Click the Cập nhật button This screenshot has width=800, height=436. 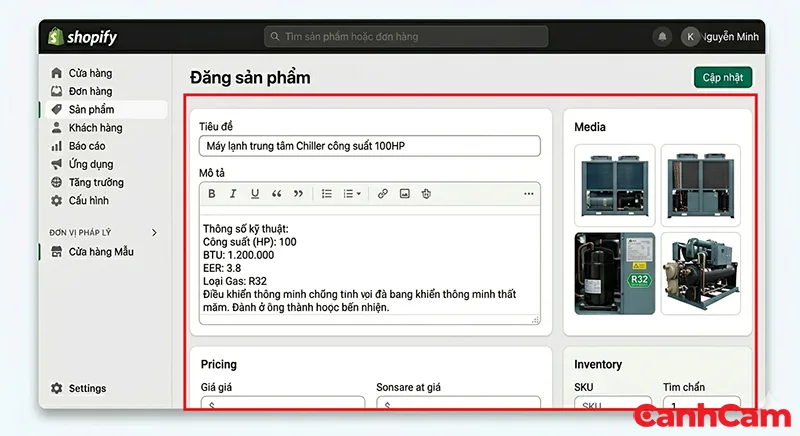(x=722, y=78)
